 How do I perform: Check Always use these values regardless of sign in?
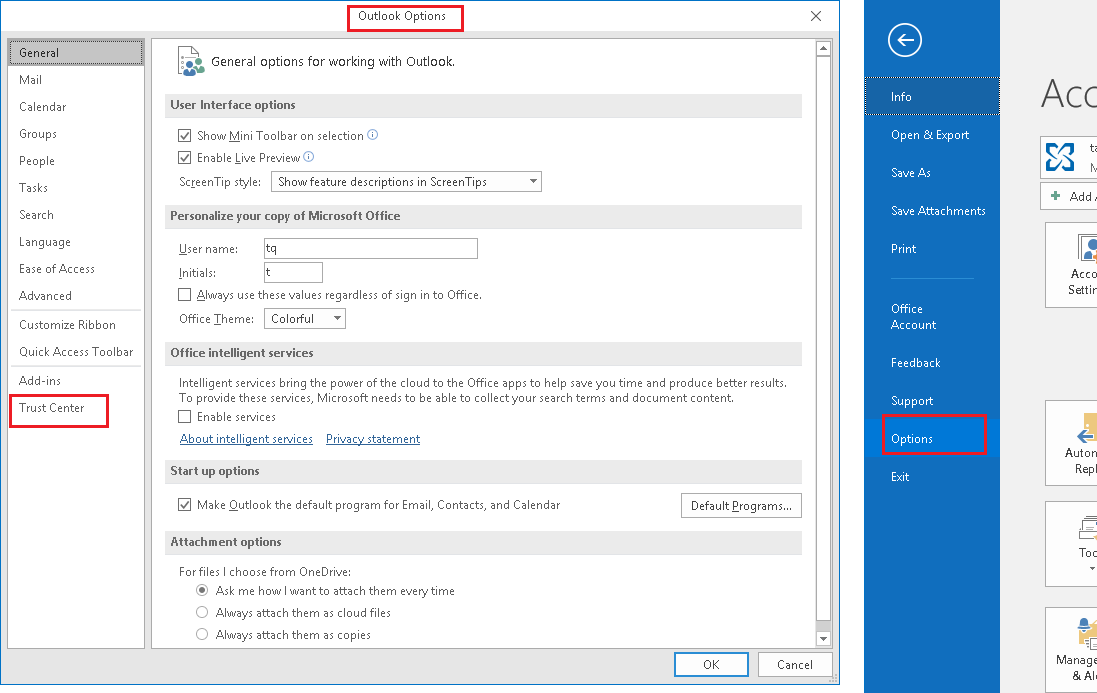coord(185,295)
